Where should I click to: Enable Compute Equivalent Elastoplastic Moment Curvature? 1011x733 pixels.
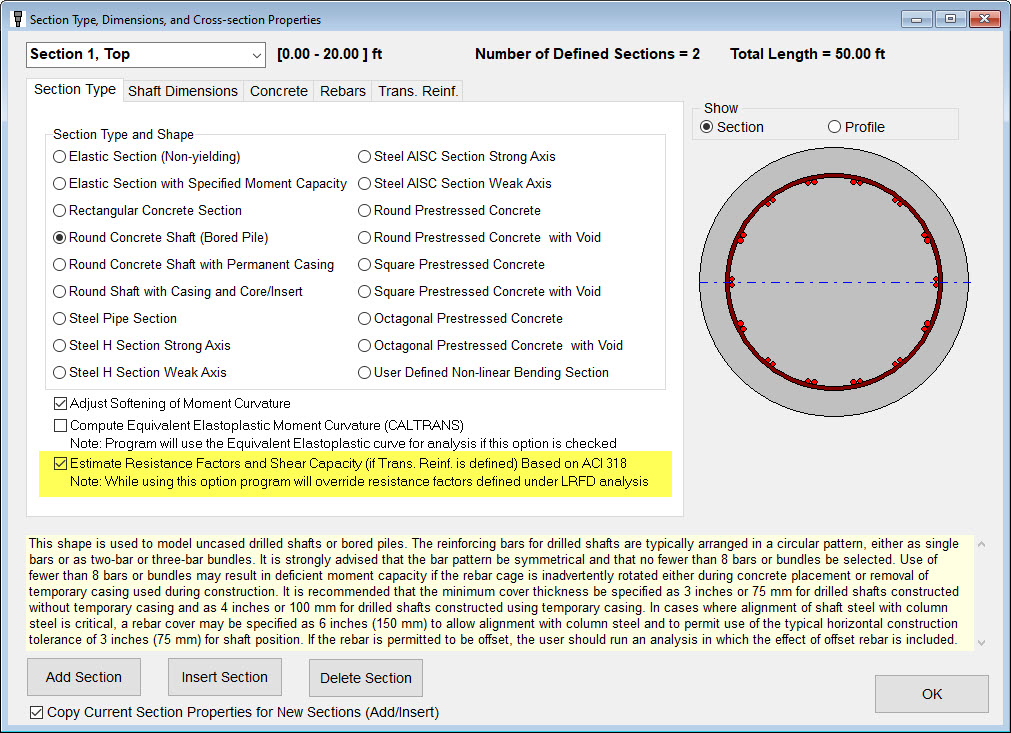[x=61, y=426]
